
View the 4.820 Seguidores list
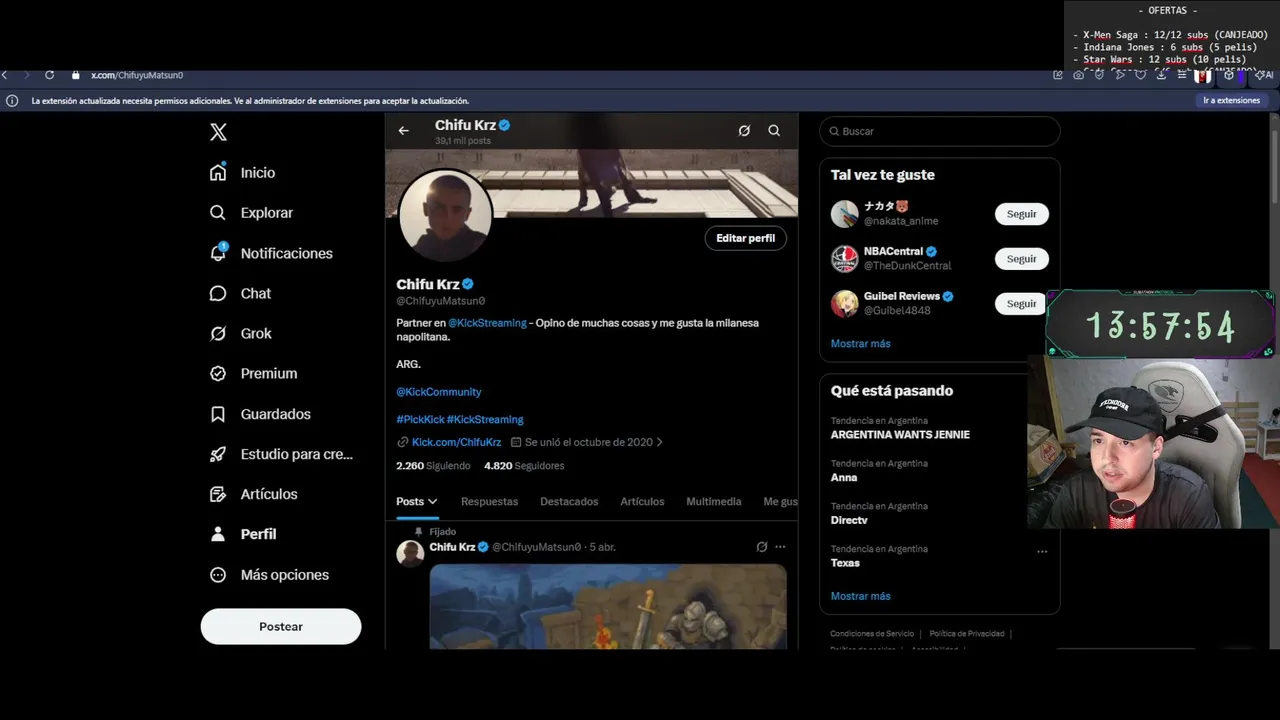click(524, 466)
